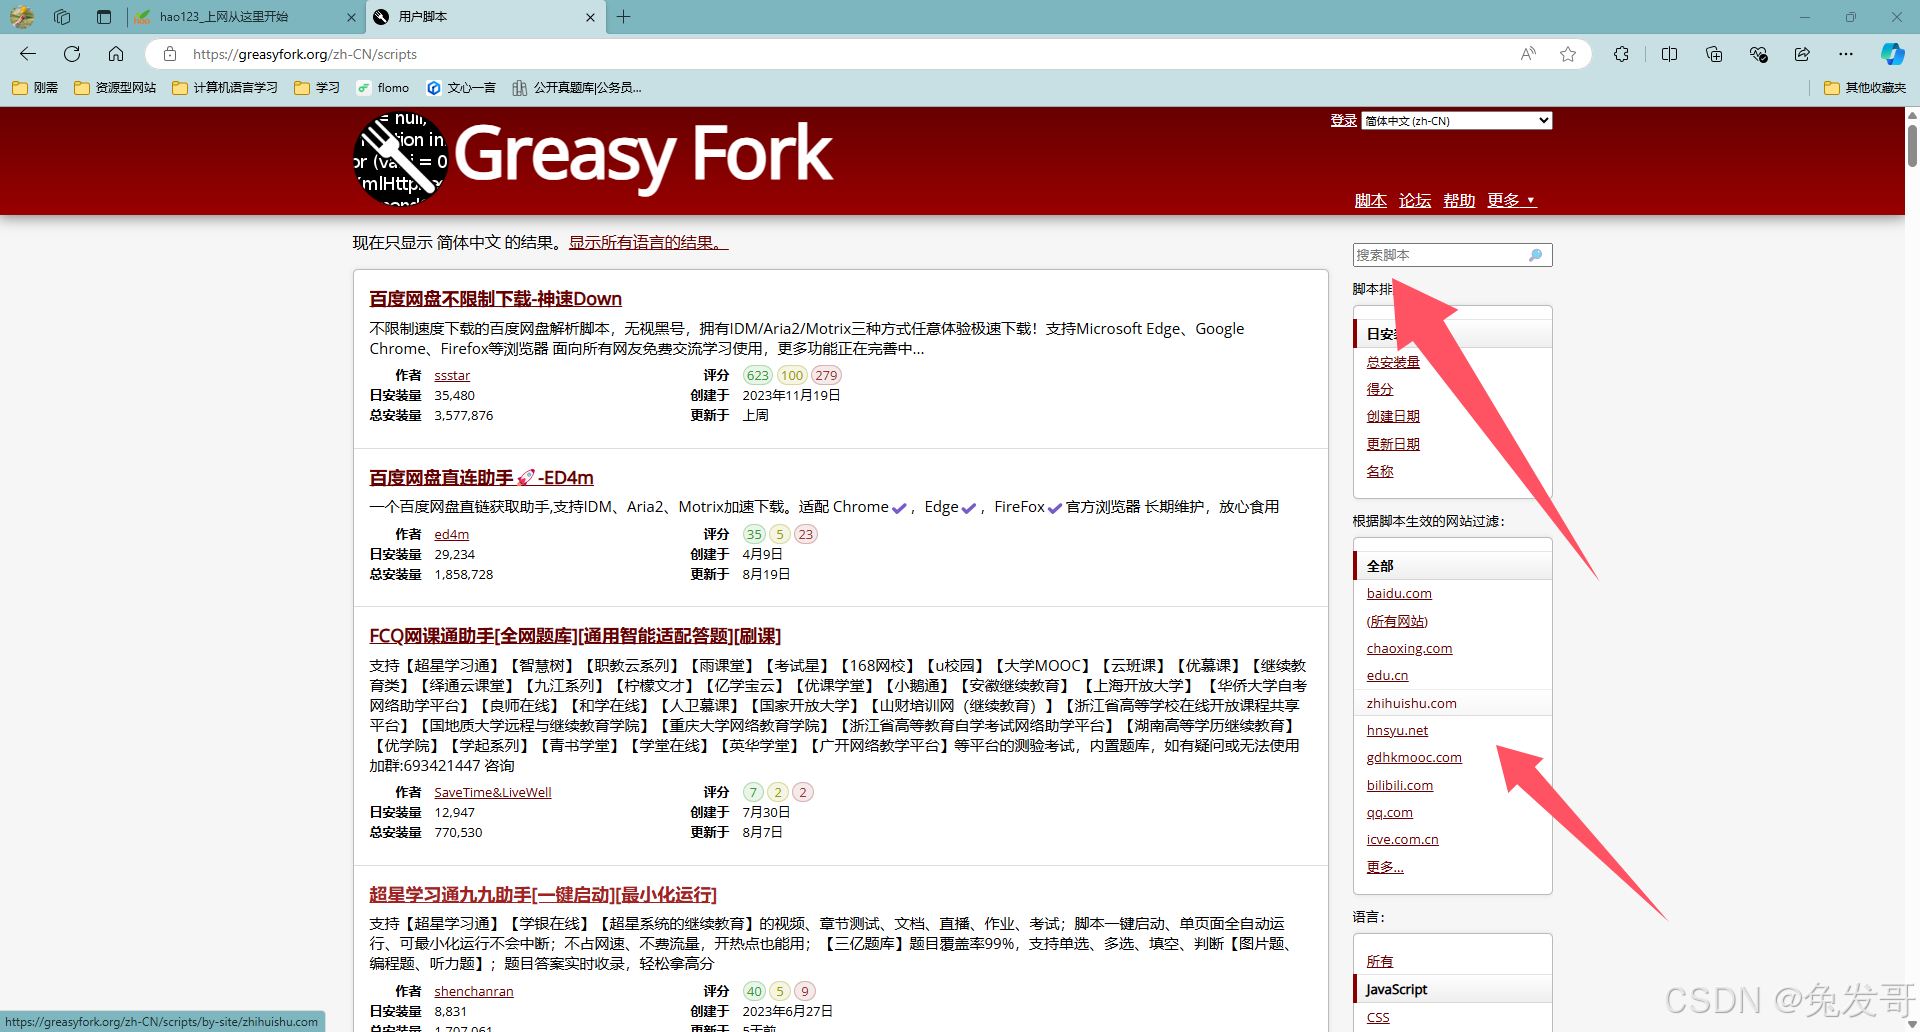
Task: Sort scripts by 创建日期
Action: coord(1393,416)
